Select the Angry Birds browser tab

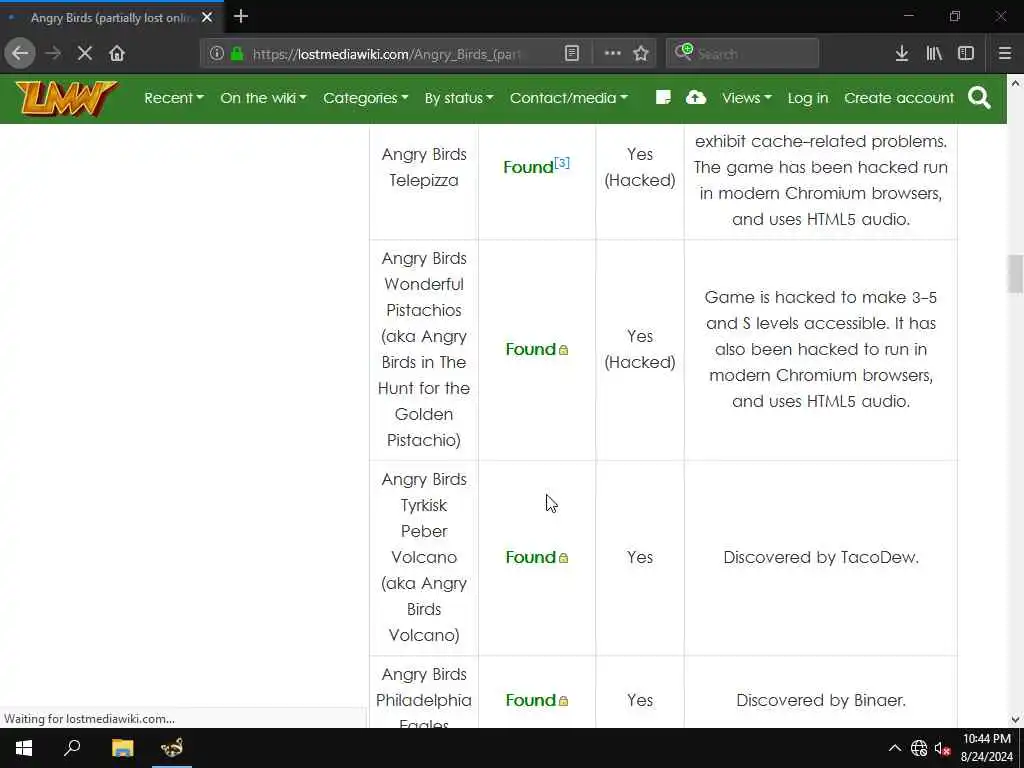(111, 18)
